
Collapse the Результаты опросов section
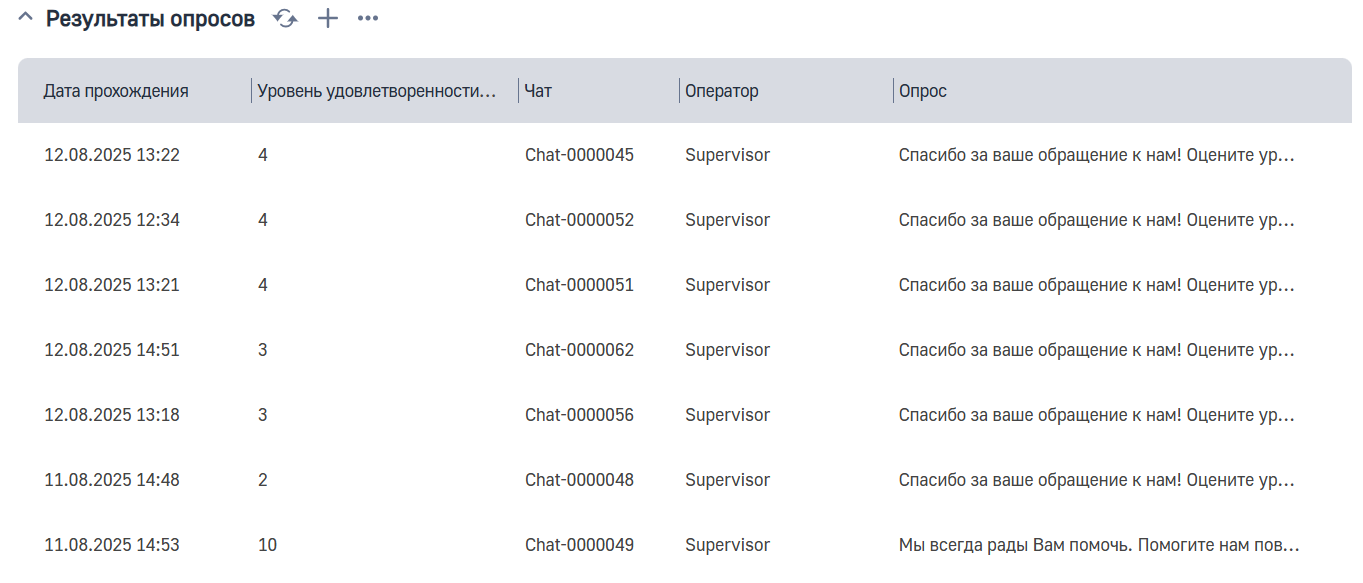26,18
